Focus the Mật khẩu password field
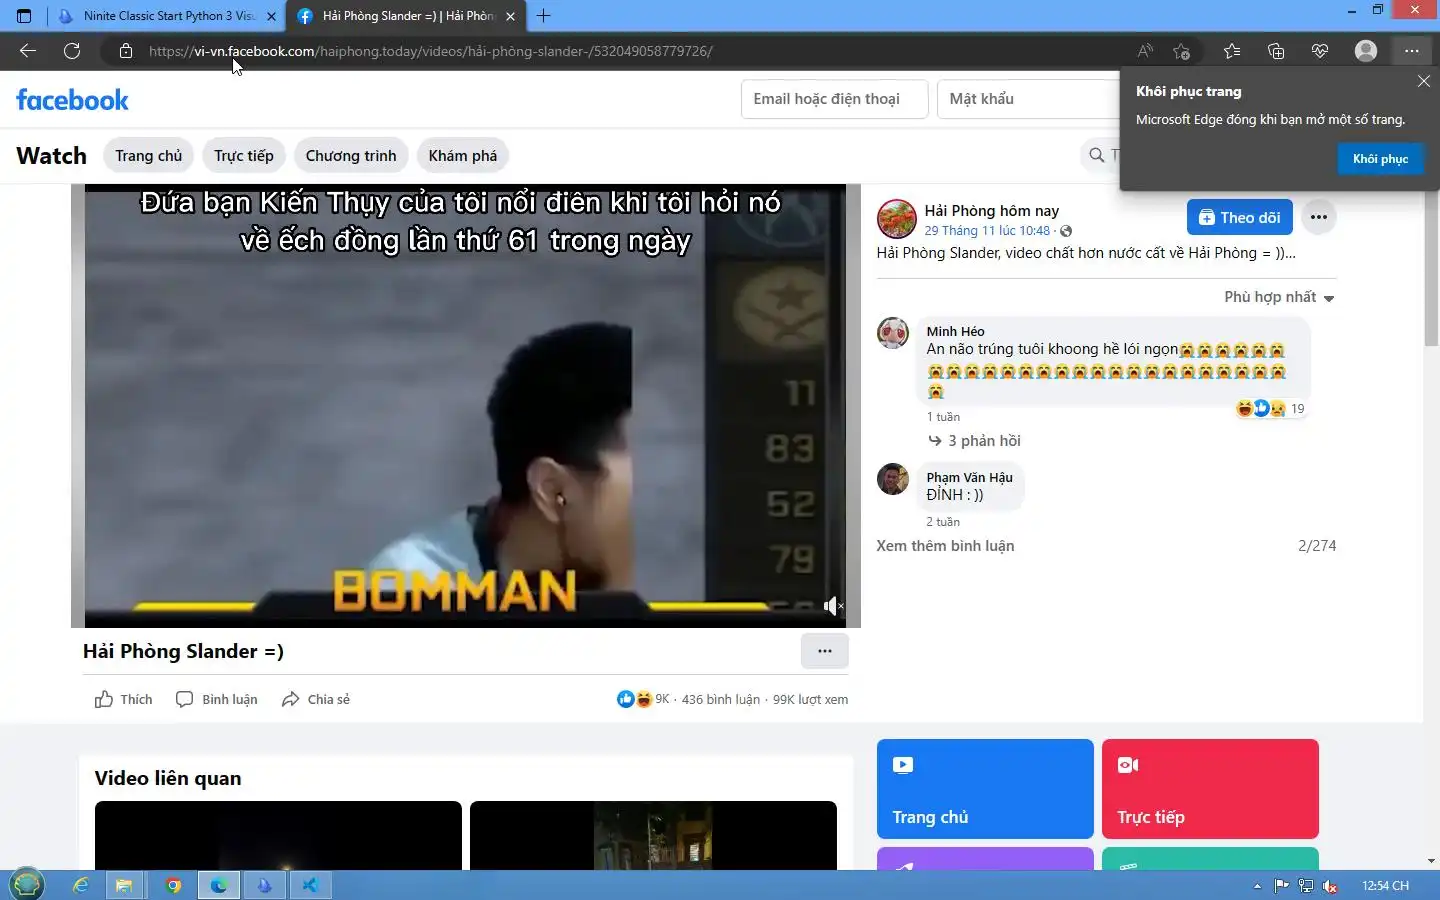This screenshot has width=1440, height=900. click(1028, 99)
